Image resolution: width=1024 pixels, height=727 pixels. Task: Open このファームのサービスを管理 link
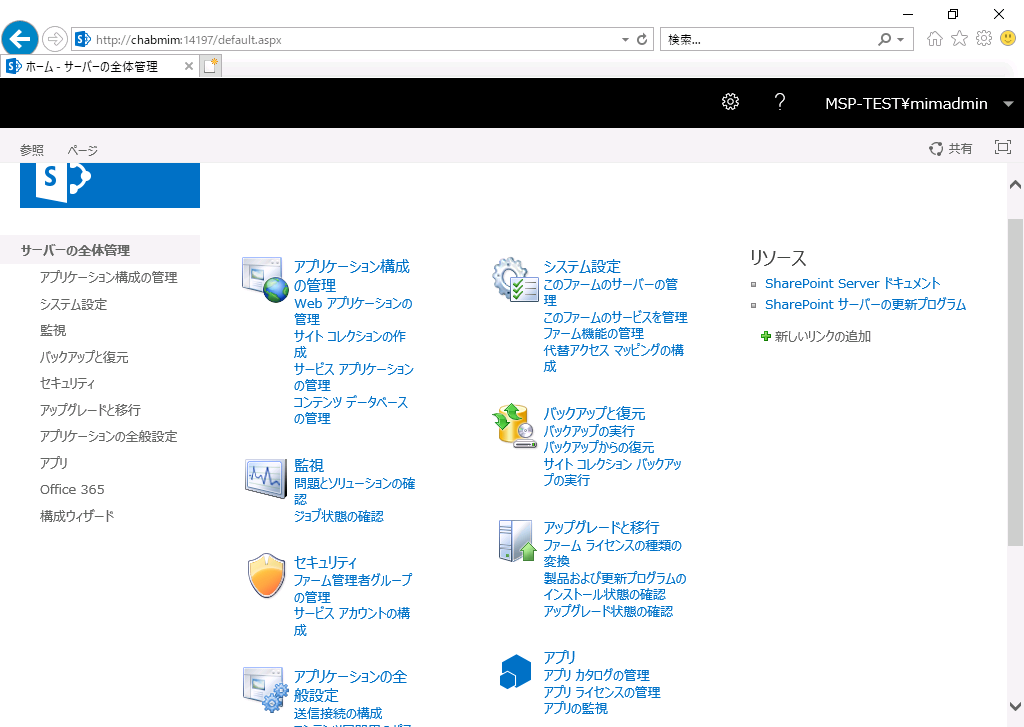pyautogui.click(x=615, y=317)
